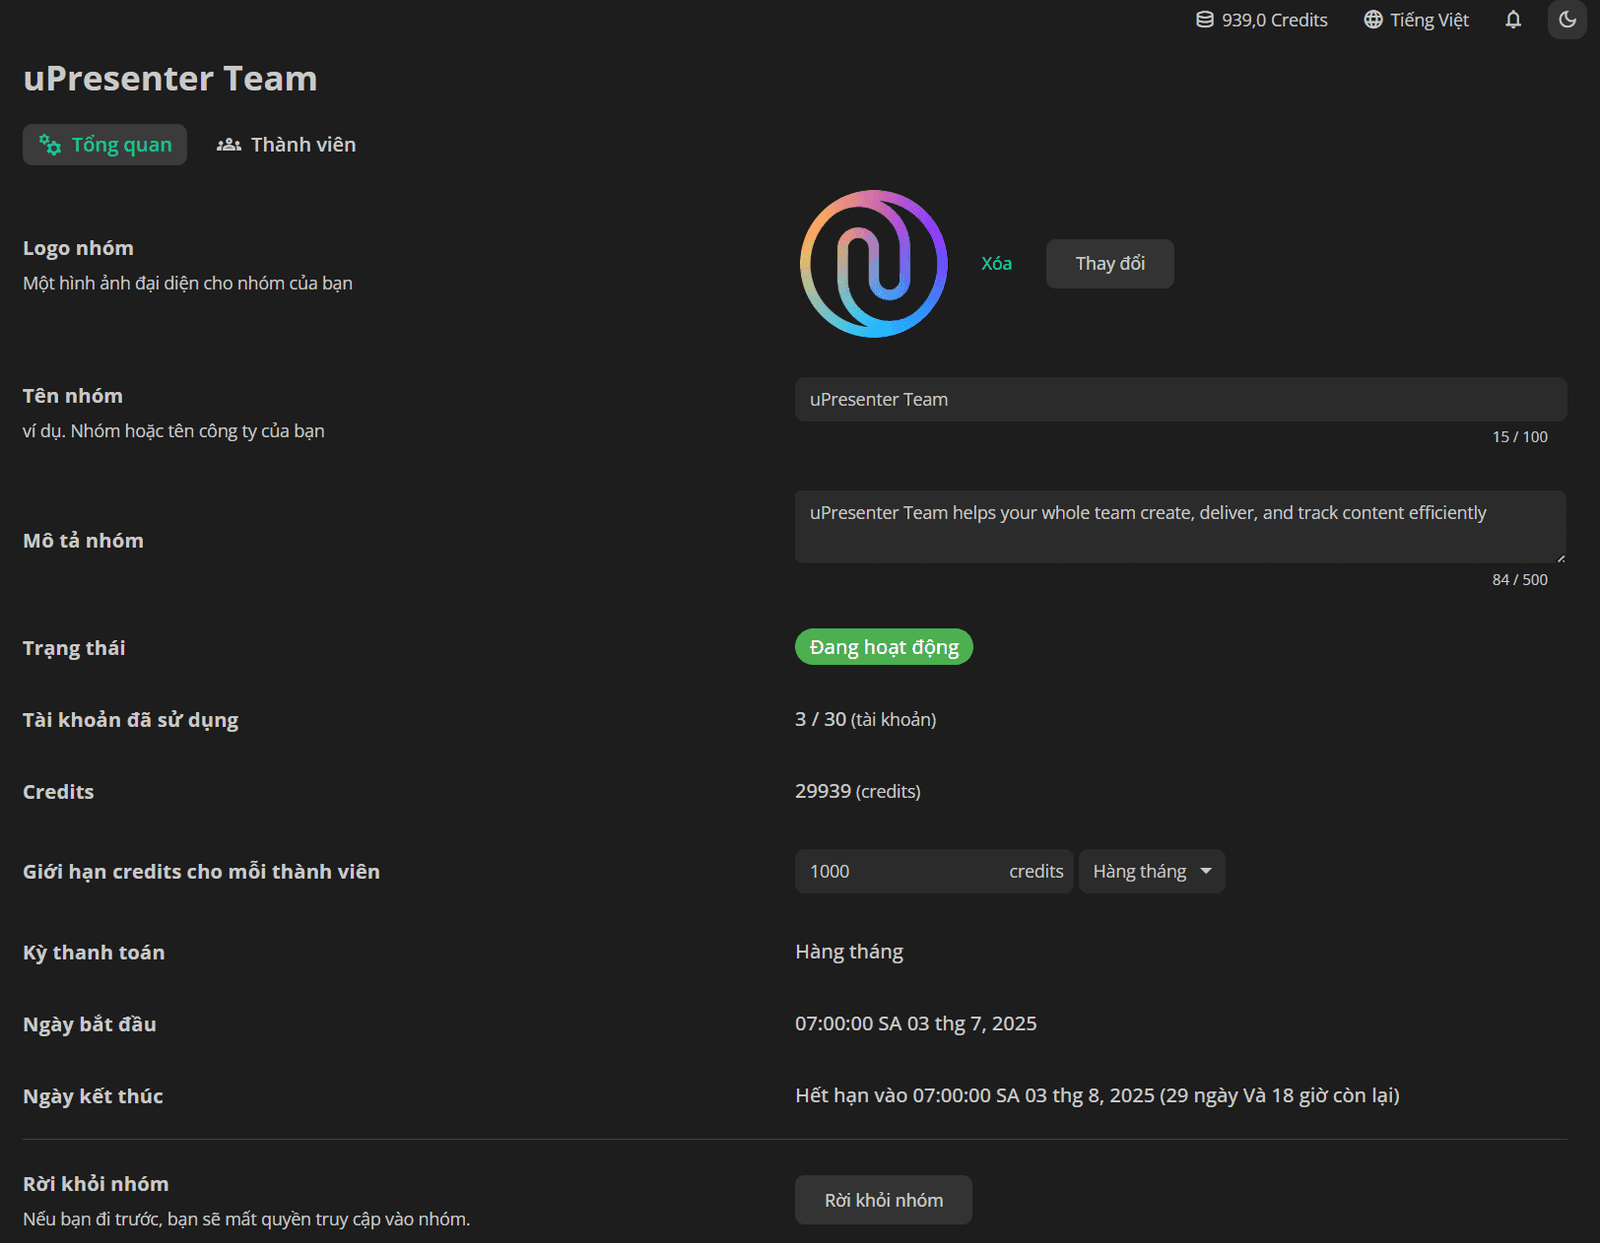1600x1243 pixels.
Task: Click the 84 / 500 character counter
Action: [x=1520, y=580]
